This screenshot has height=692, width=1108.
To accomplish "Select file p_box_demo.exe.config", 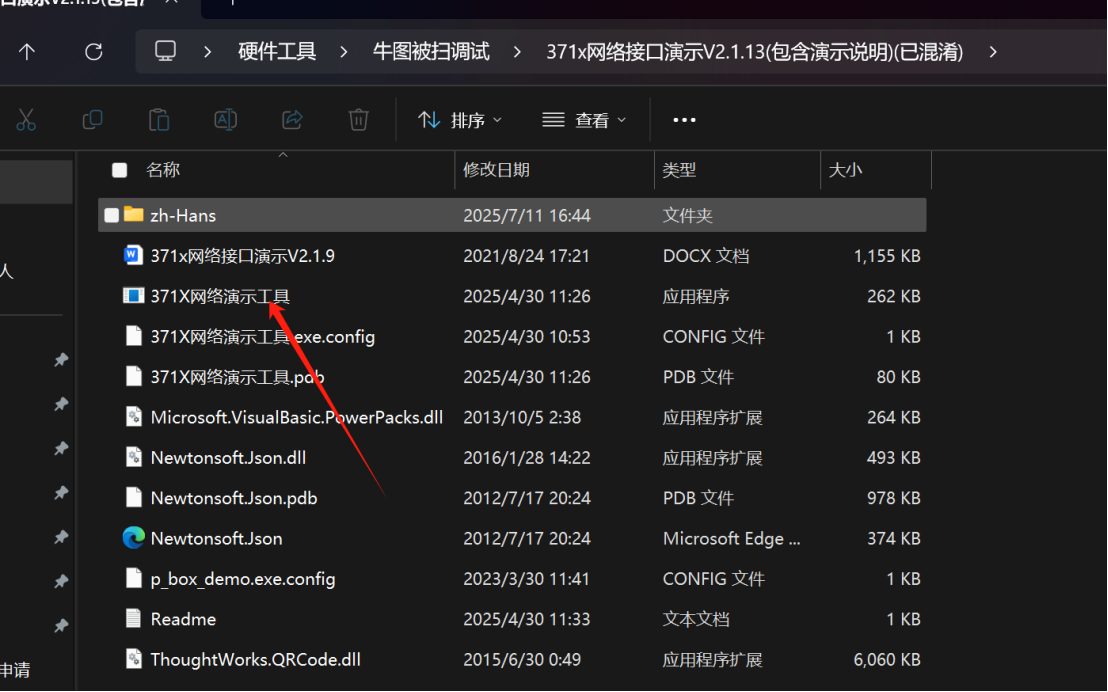I will (x=243, y=579).
